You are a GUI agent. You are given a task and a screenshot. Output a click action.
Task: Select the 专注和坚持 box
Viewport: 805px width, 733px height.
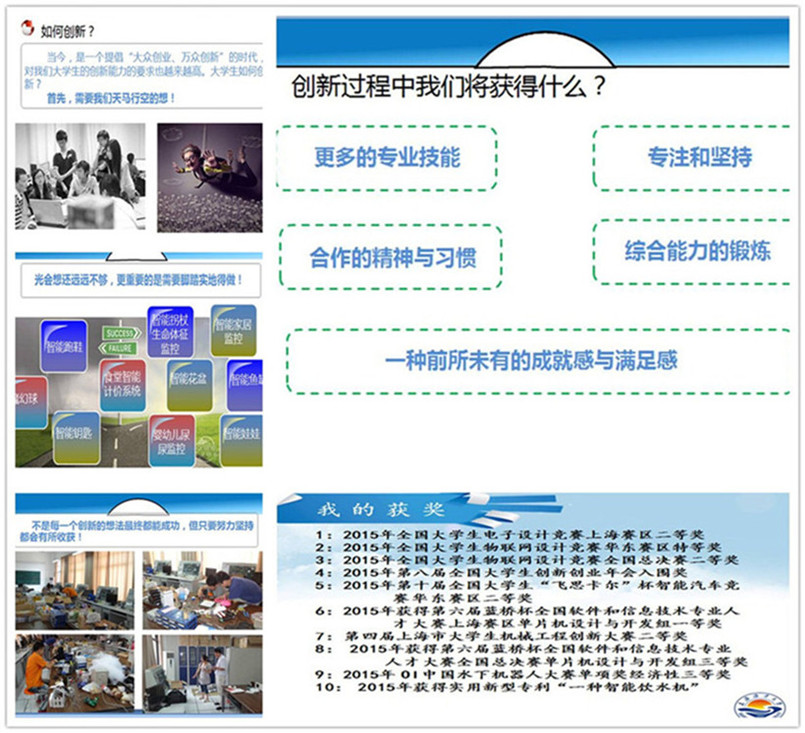[x=699, y=157]
